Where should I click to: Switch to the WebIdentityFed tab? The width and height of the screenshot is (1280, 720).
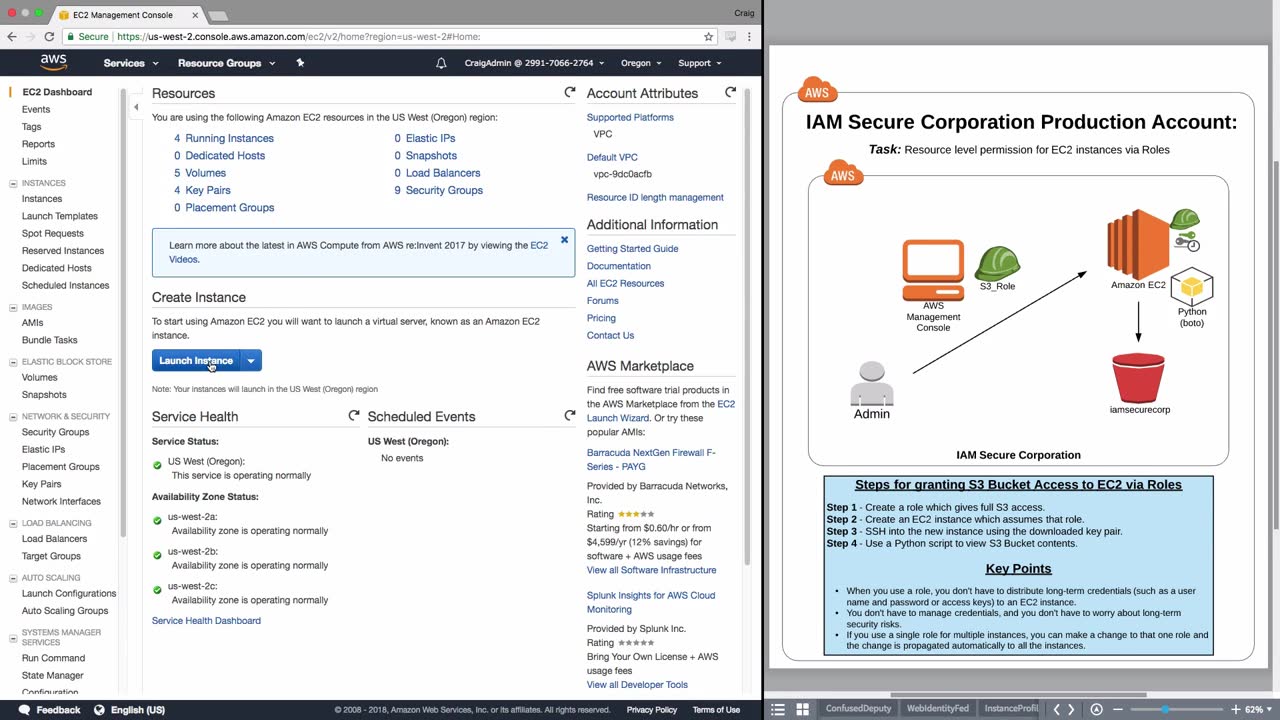click(938, 709)
